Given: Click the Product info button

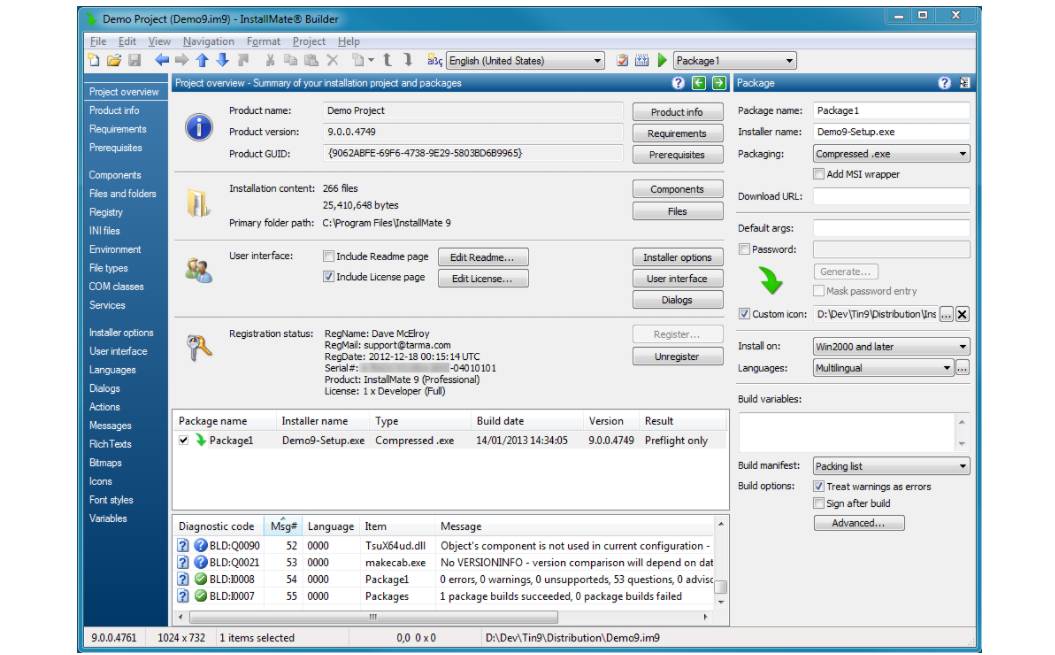Looking at the screenshot, I should click(x=678, y=112).
